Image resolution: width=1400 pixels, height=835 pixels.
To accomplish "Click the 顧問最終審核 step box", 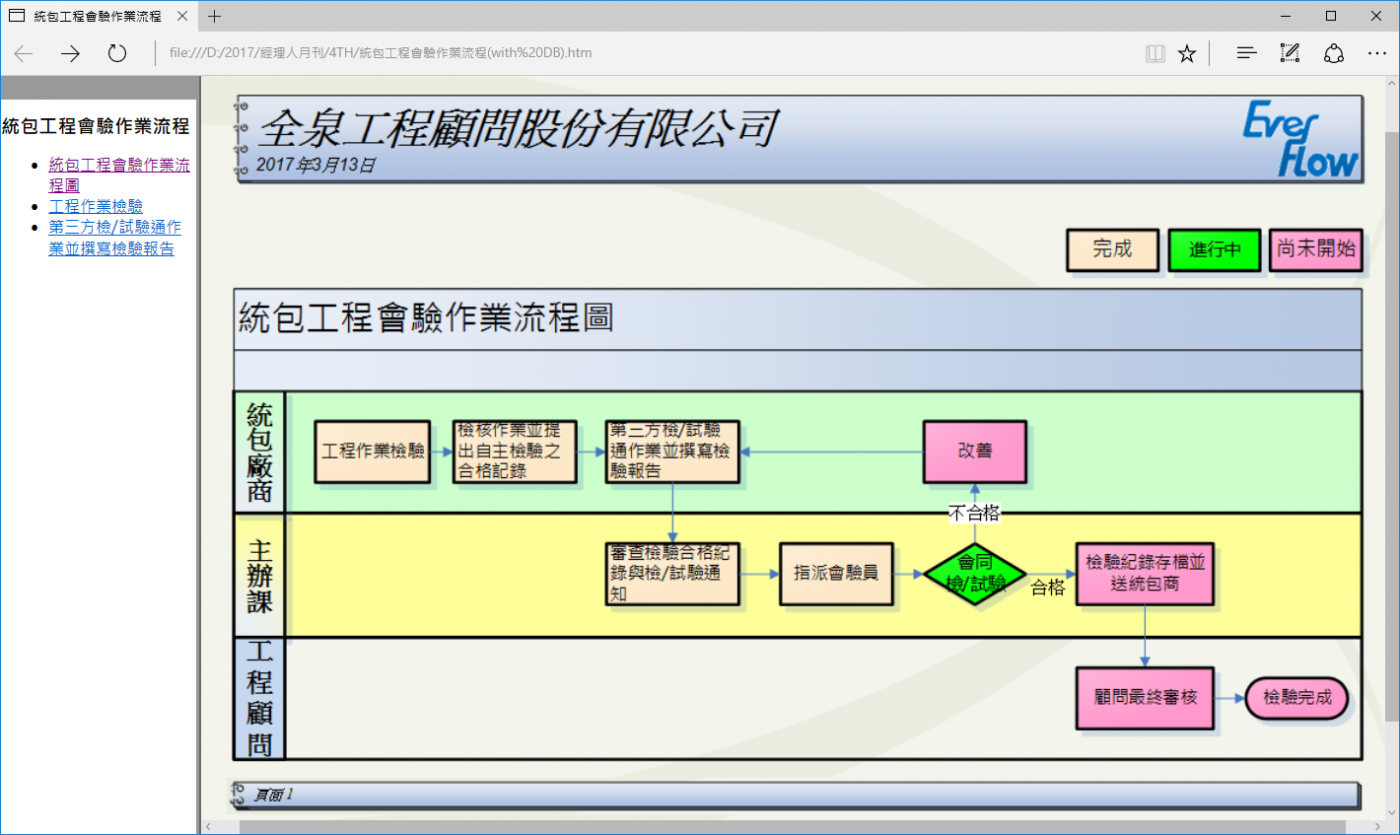I will (x=1144, y=698).
